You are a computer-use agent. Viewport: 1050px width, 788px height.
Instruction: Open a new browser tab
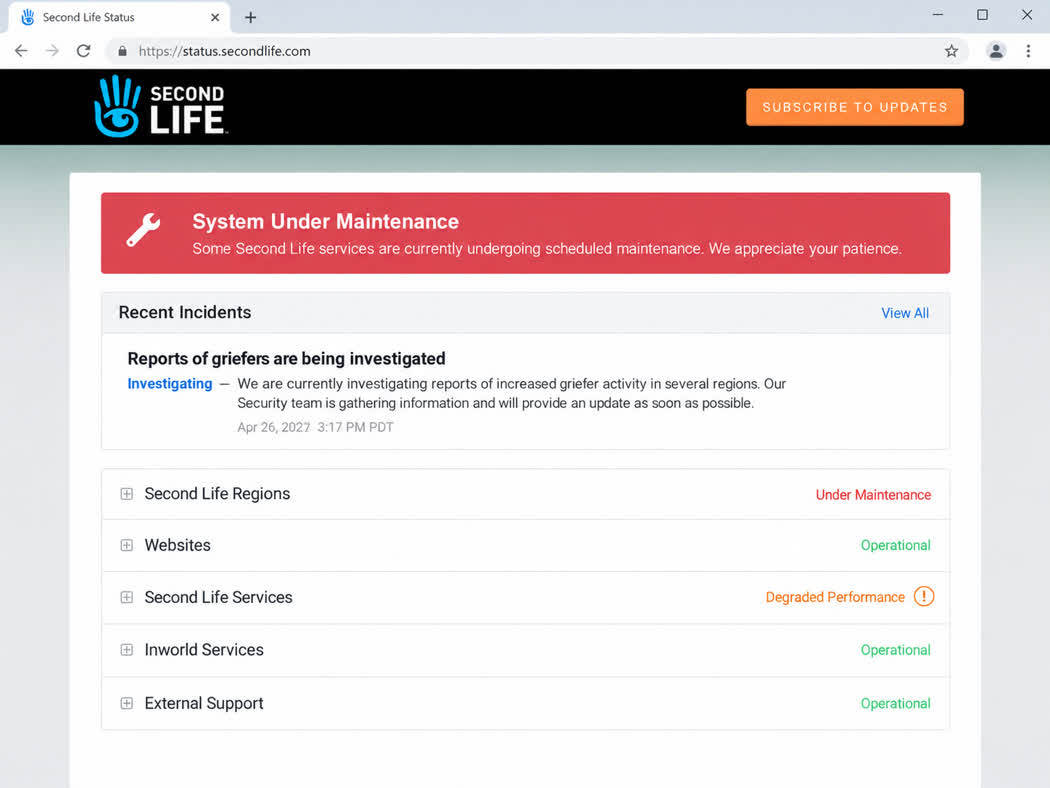(250, 17)
